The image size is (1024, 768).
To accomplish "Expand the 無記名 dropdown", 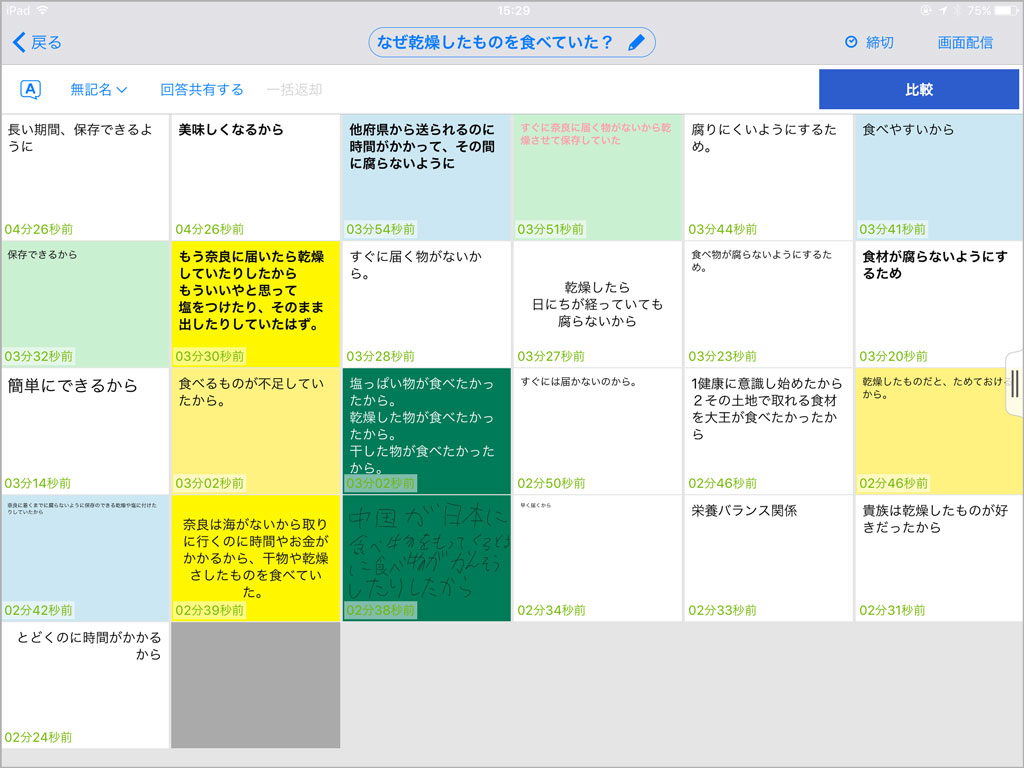I will click(99, 90).
